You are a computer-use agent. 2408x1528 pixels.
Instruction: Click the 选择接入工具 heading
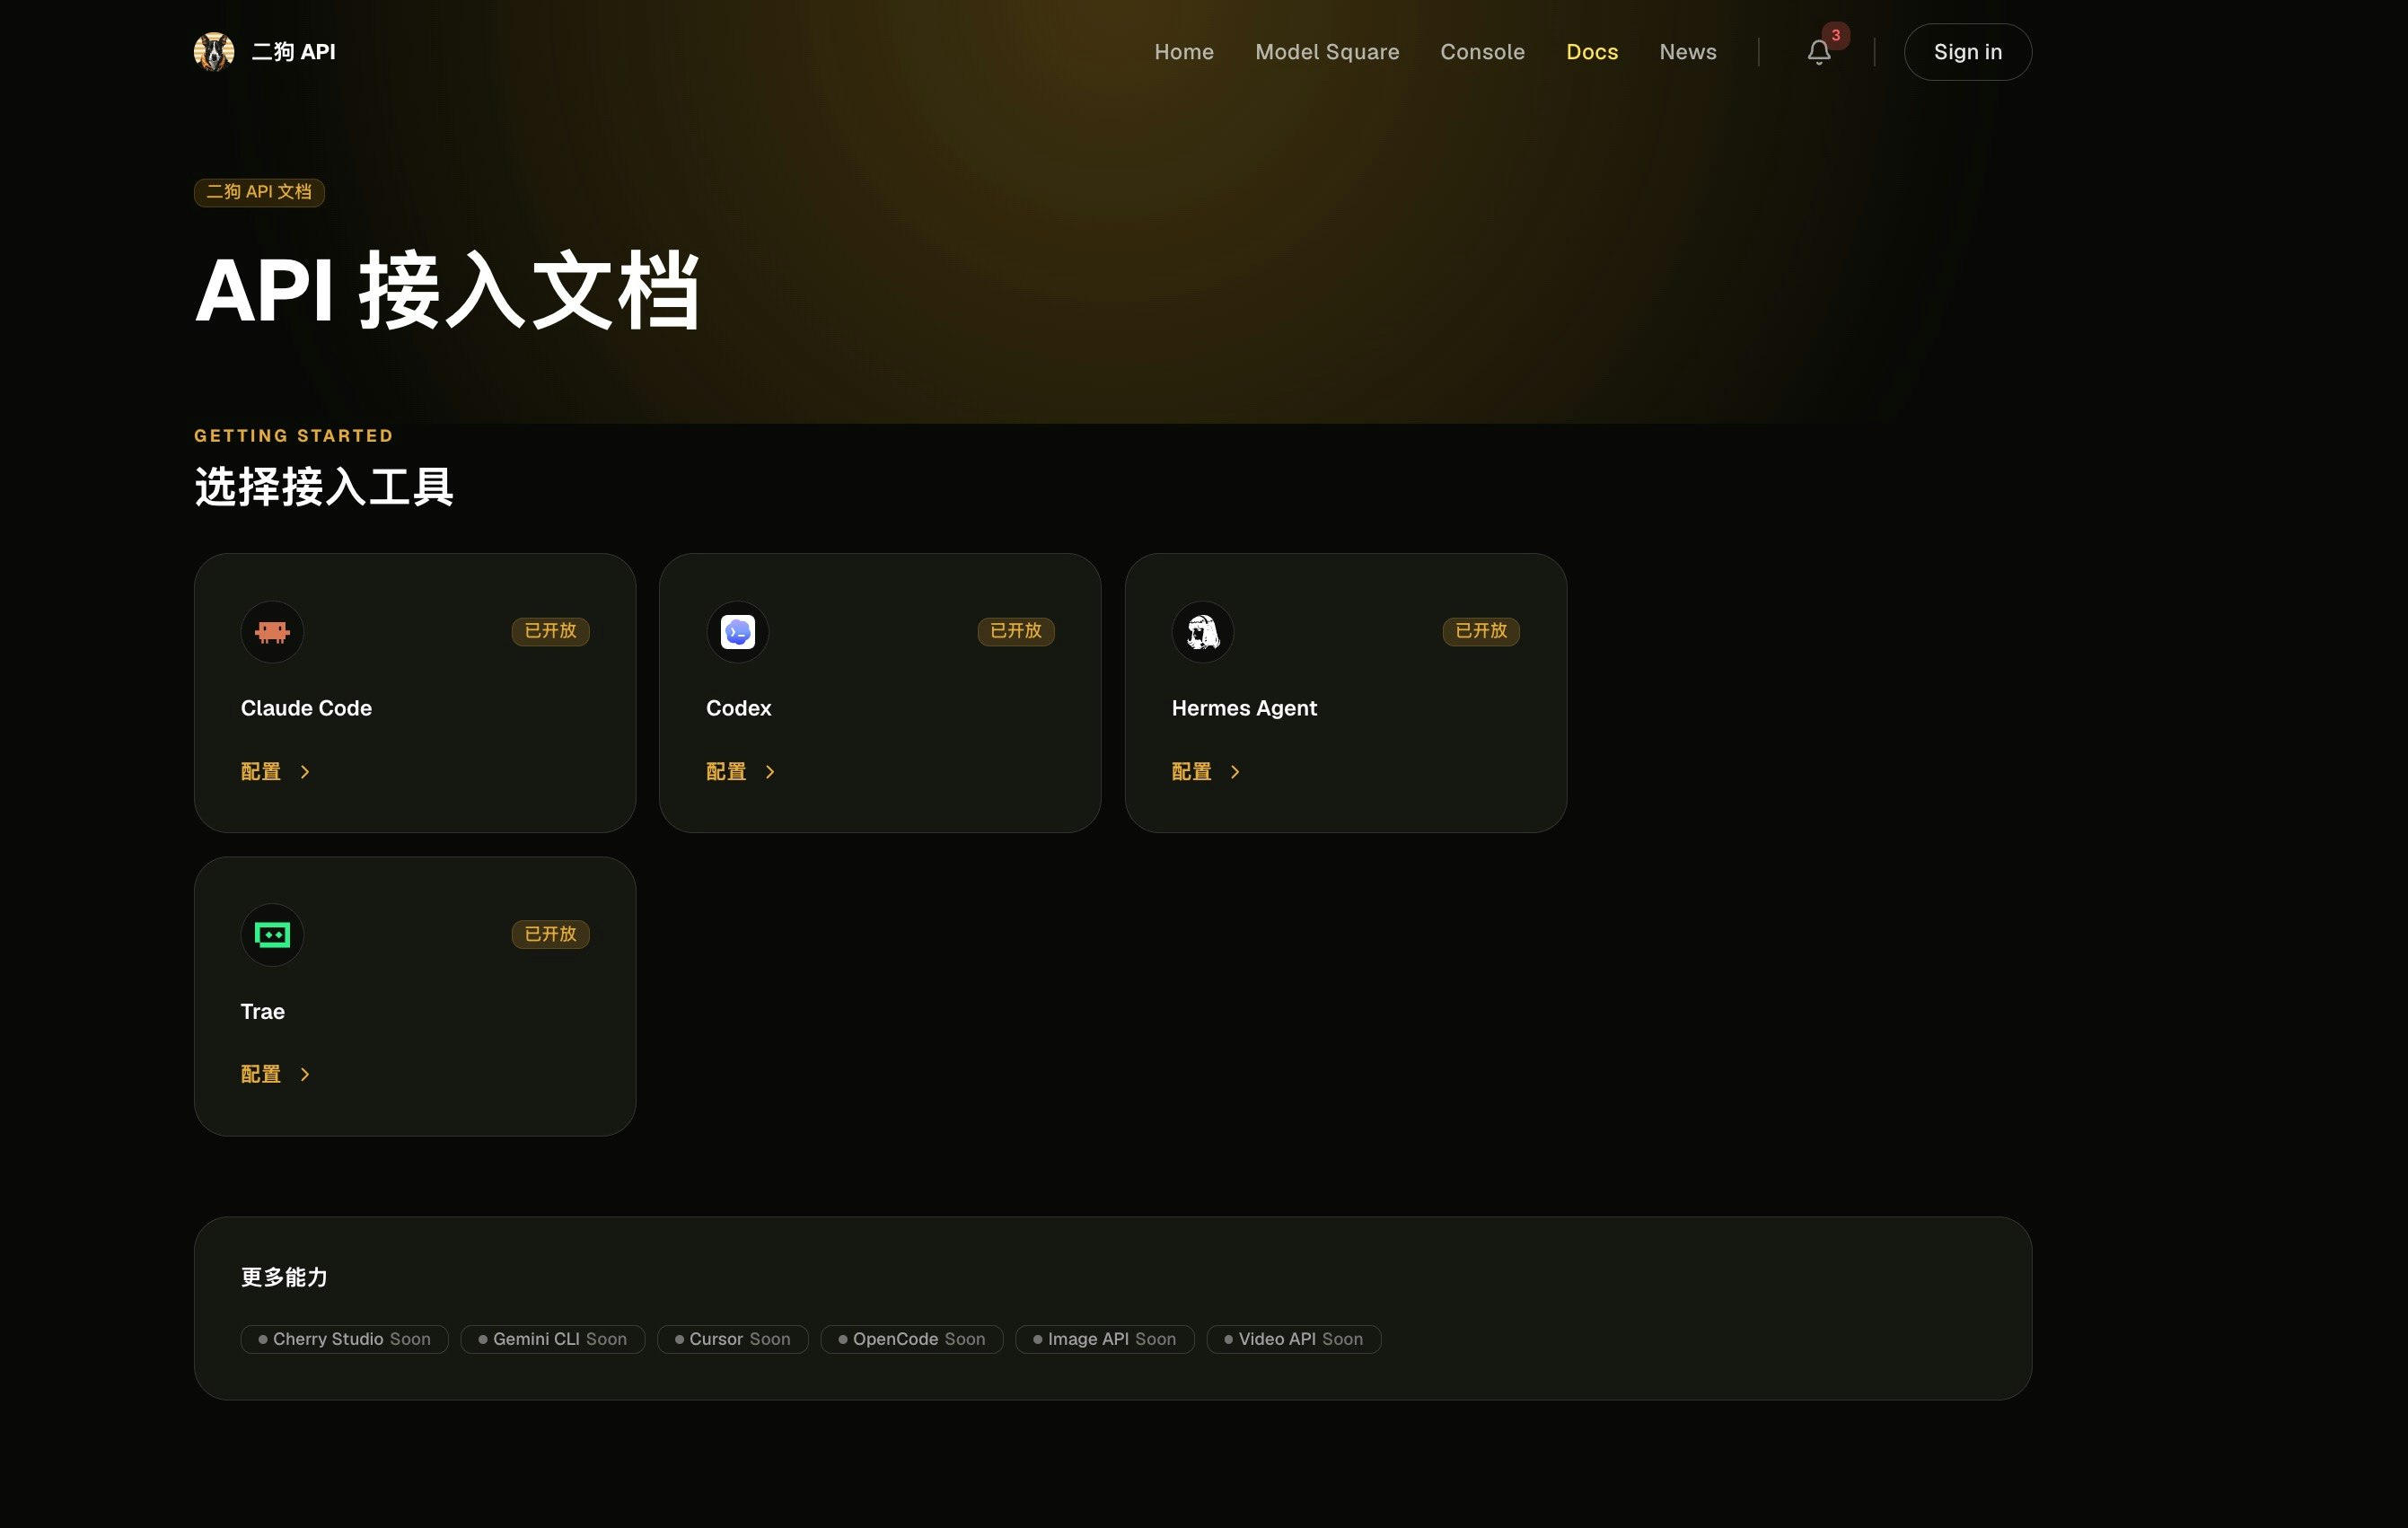[324, 487]
